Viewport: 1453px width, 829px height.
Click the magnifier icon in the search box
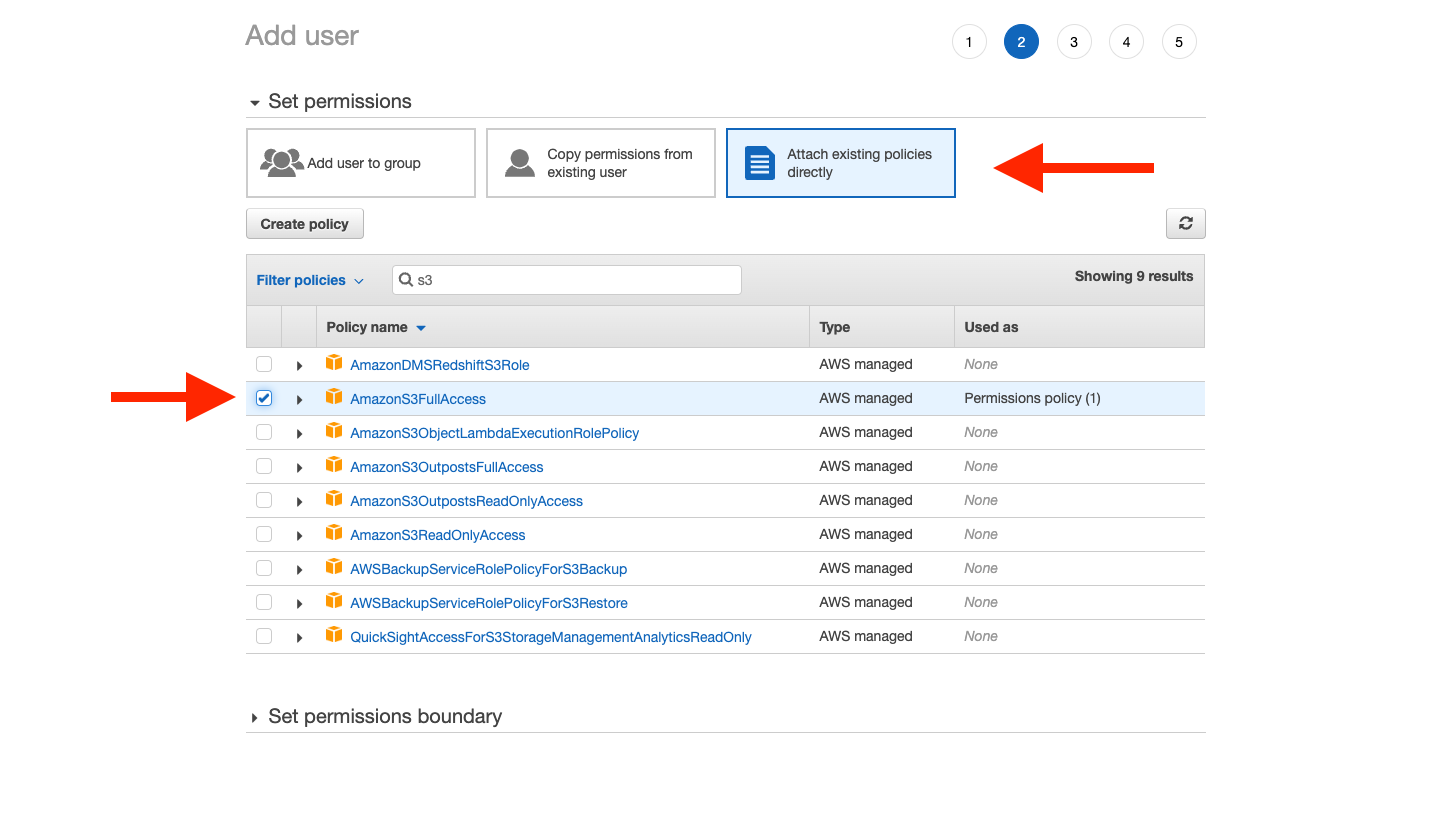click(x=406, y=280)
